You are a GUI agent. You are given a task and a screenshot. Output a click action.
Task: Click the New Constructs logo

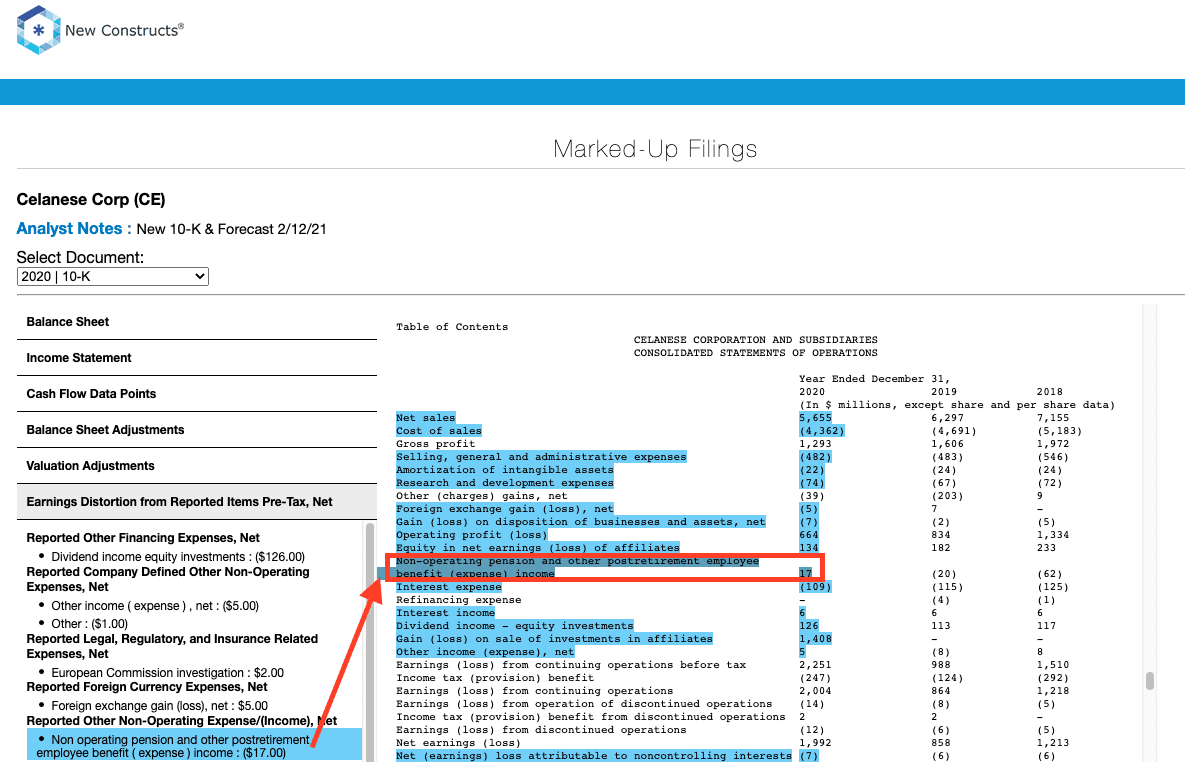(100, 30)
